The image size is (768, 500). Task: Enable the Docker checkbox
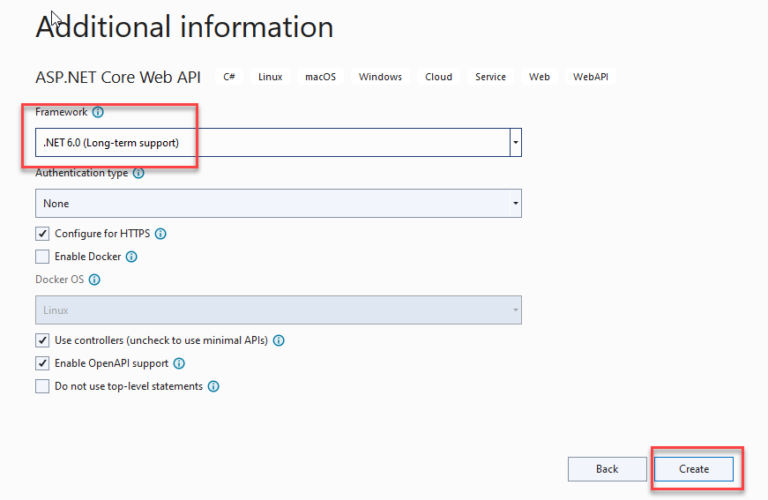43,257
